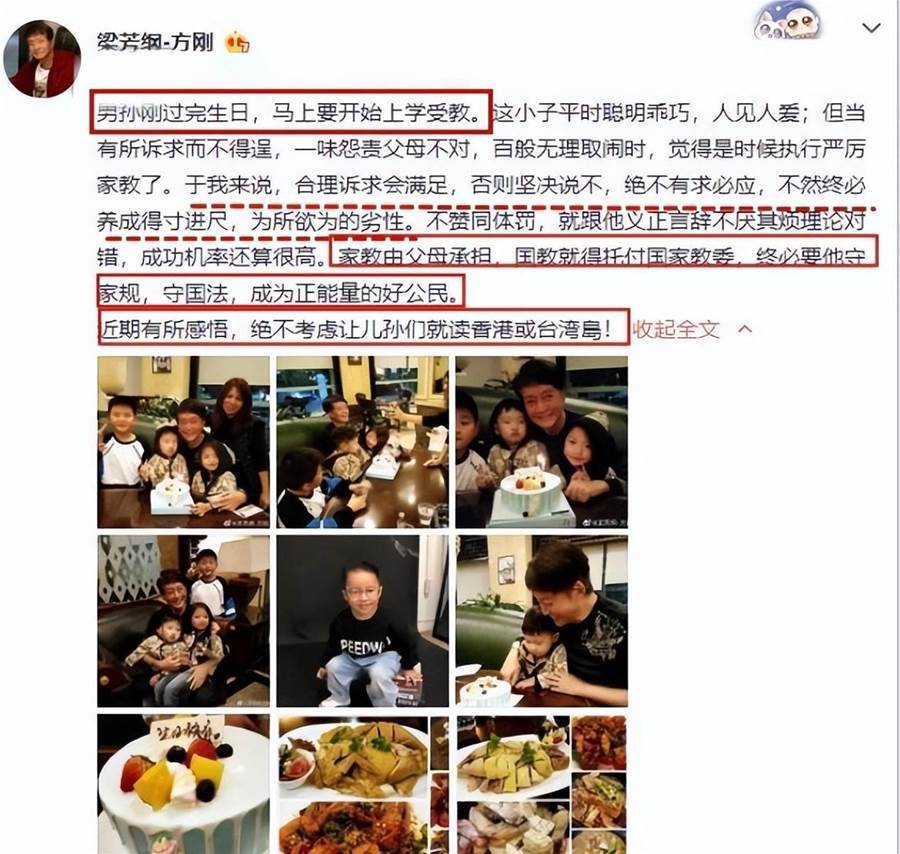Screen dimensions: 900x854
Task: Open the poster's profile avatar
Action: tap(42, 59)
